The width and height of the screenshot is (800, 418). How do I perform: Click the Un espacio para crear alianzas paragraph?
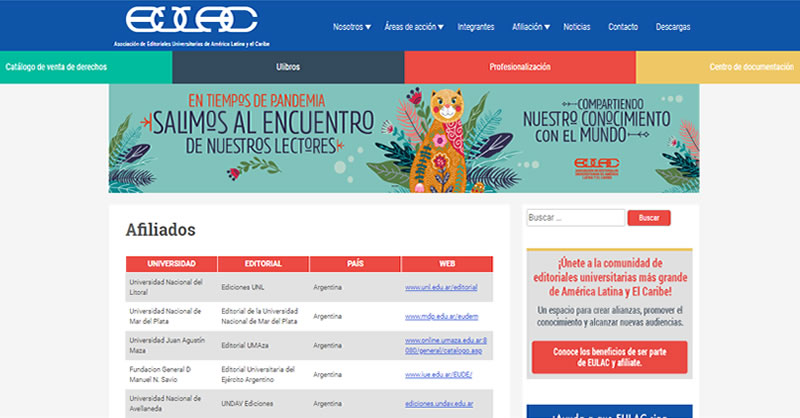click(x=610, y=316)
